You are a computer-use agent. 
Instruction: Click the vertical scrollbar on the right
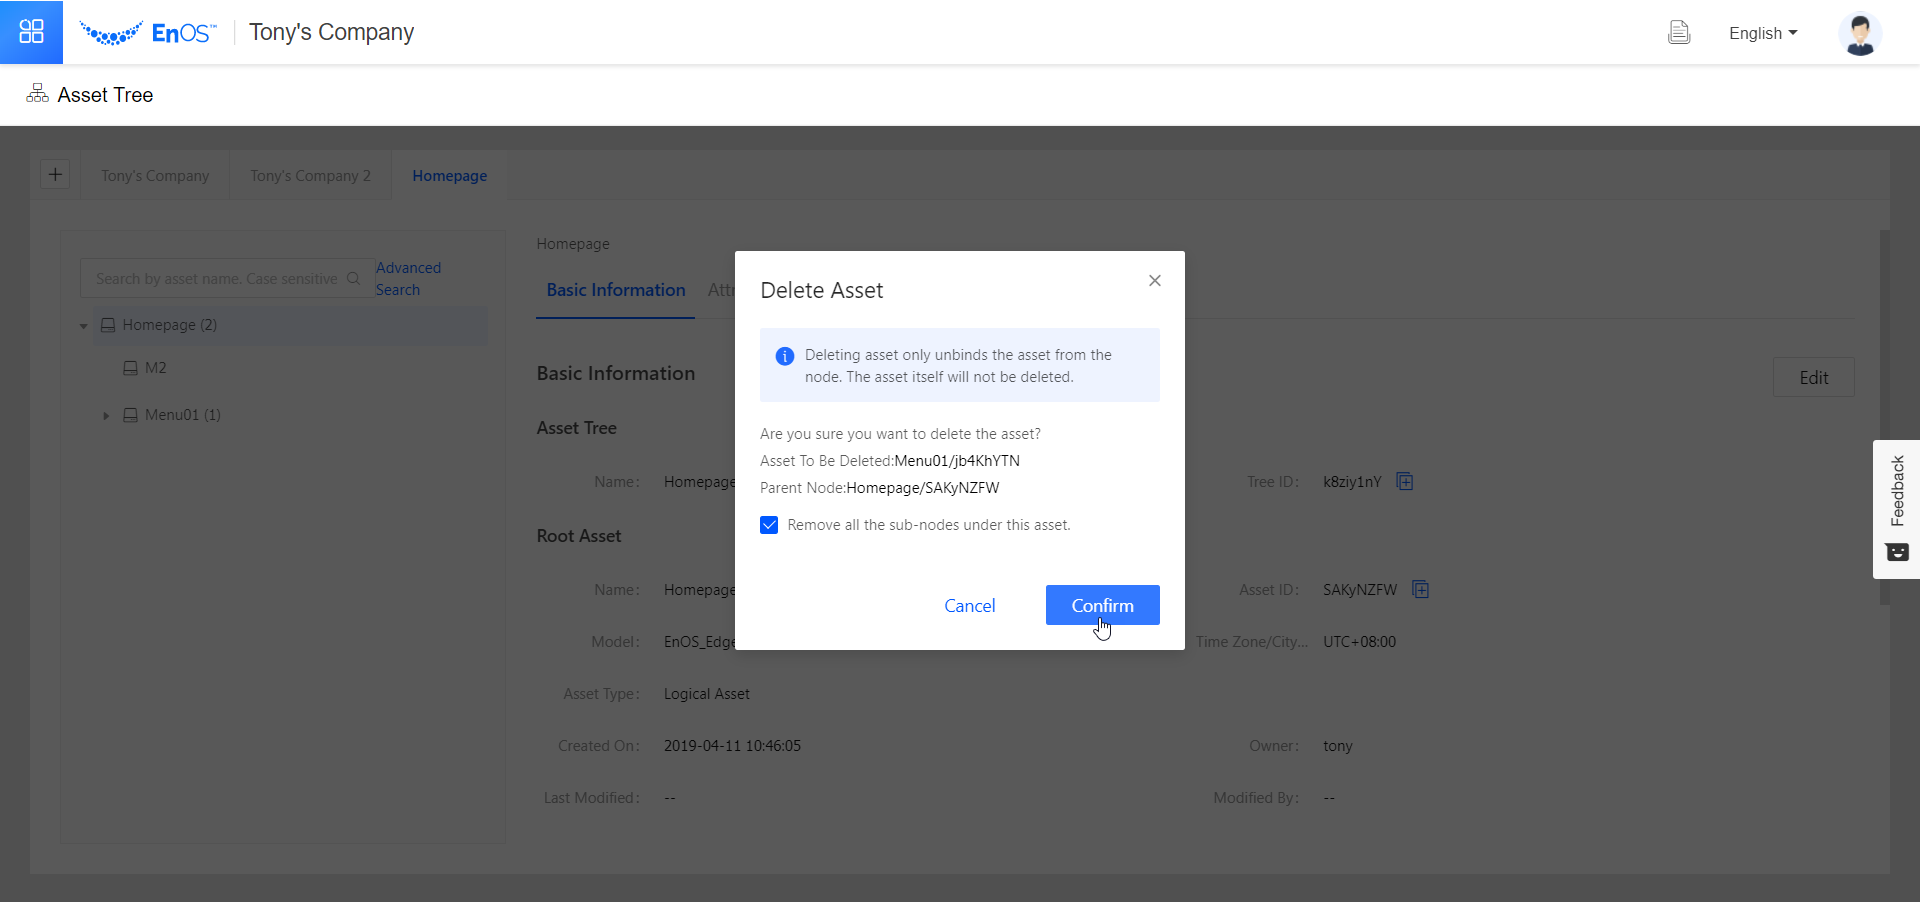tap(1884, 417)
